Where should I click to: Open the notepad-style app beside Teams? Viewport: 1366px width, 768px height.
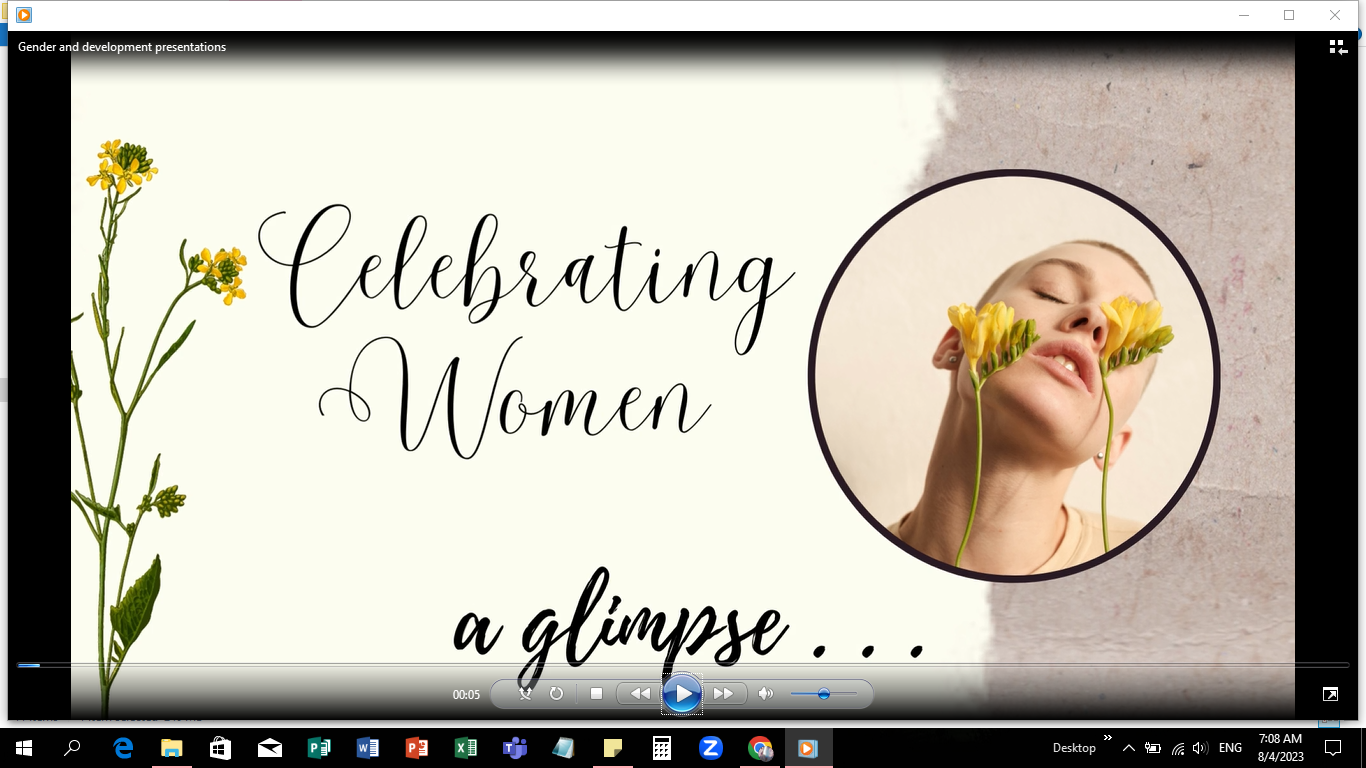564,748
